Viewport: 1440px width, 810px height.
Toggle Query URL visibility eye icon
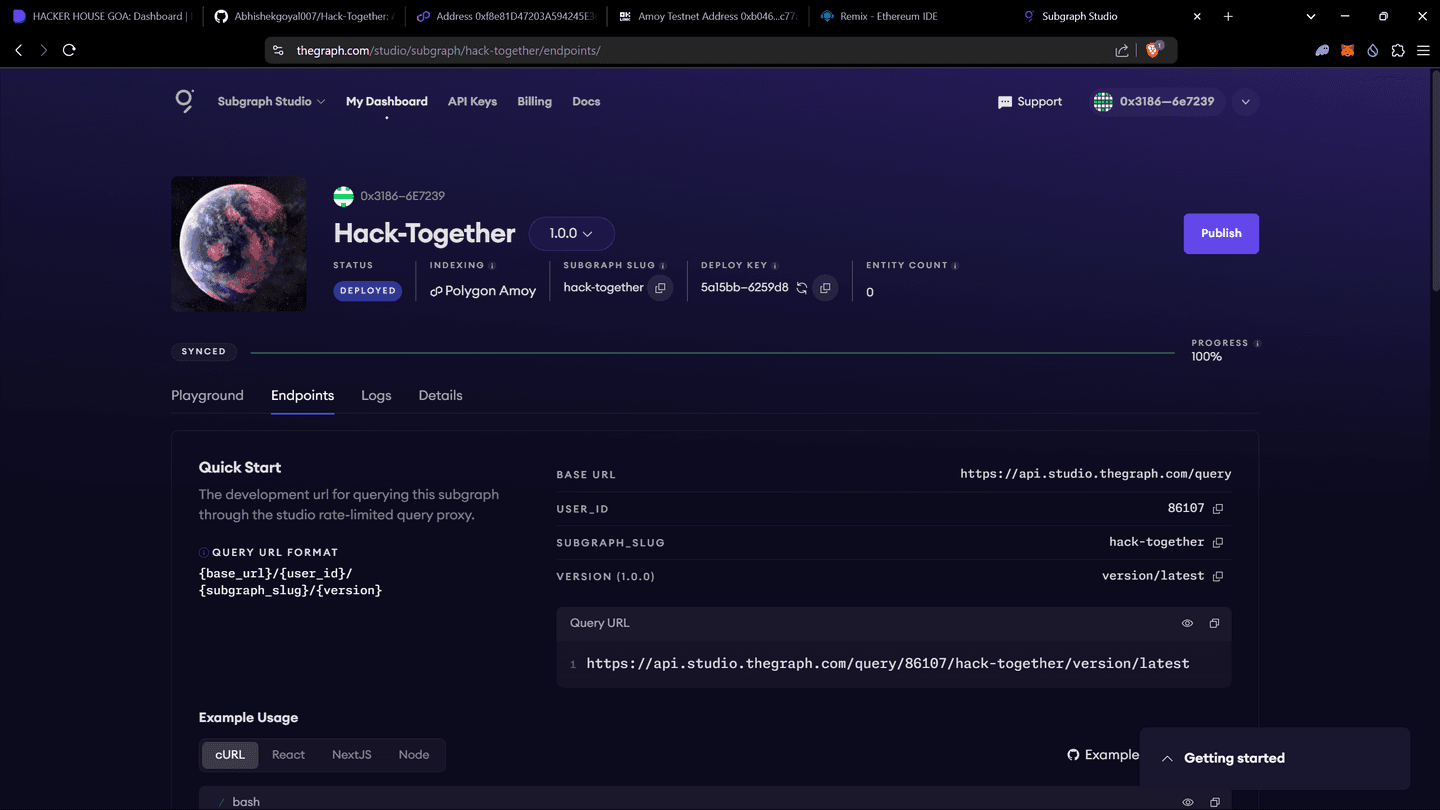(x=1187, y=623)
